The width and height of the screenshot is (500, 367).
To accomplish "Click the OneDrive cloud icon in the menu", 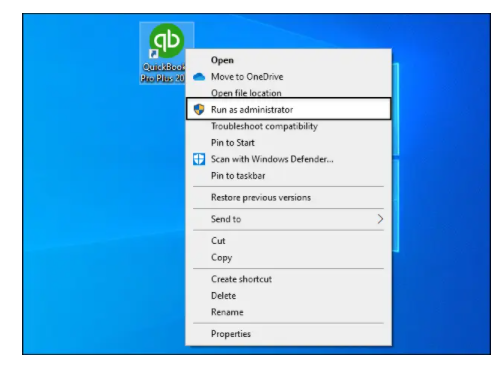I will tap(199, 77).
